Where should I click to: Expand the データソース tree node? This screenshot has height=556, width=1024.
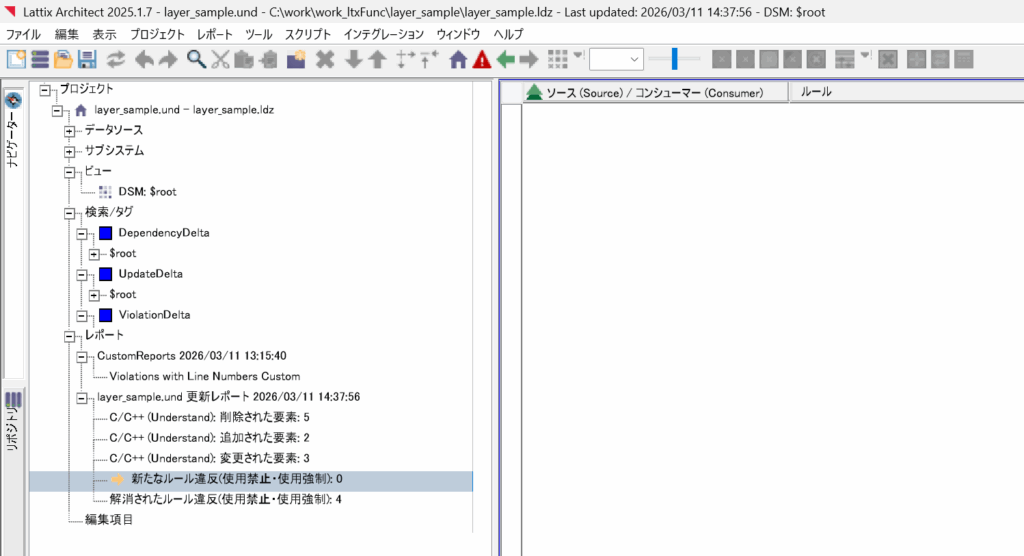coord(70,131)
